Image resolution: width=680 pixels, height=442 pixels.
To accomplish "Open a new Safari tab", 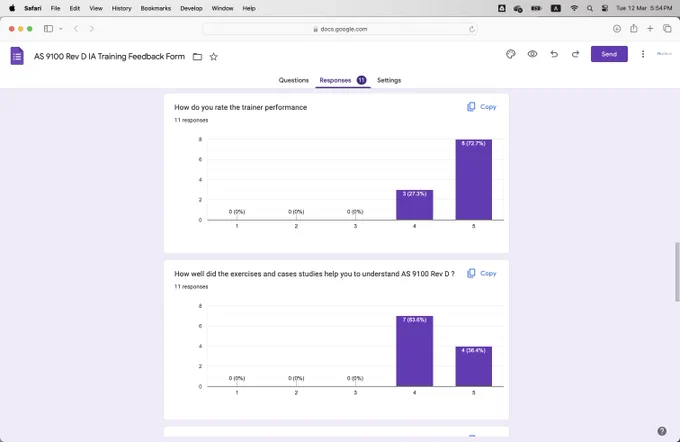I will (x=650, y=29).
